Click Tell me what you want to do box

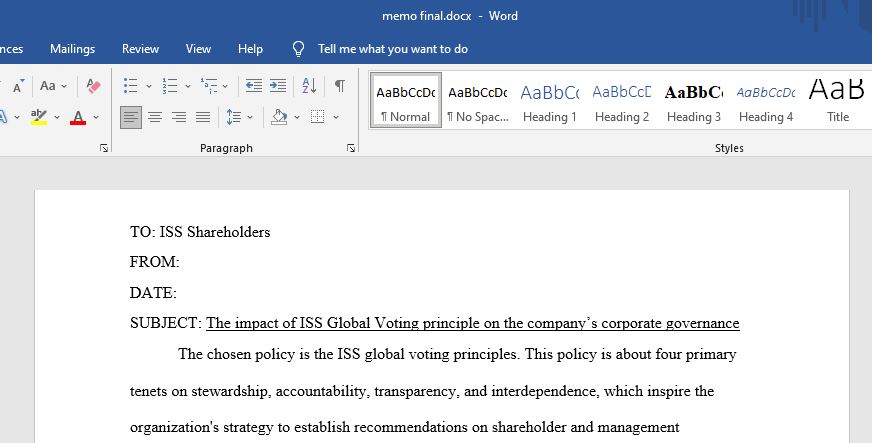(x=393, y=49)
